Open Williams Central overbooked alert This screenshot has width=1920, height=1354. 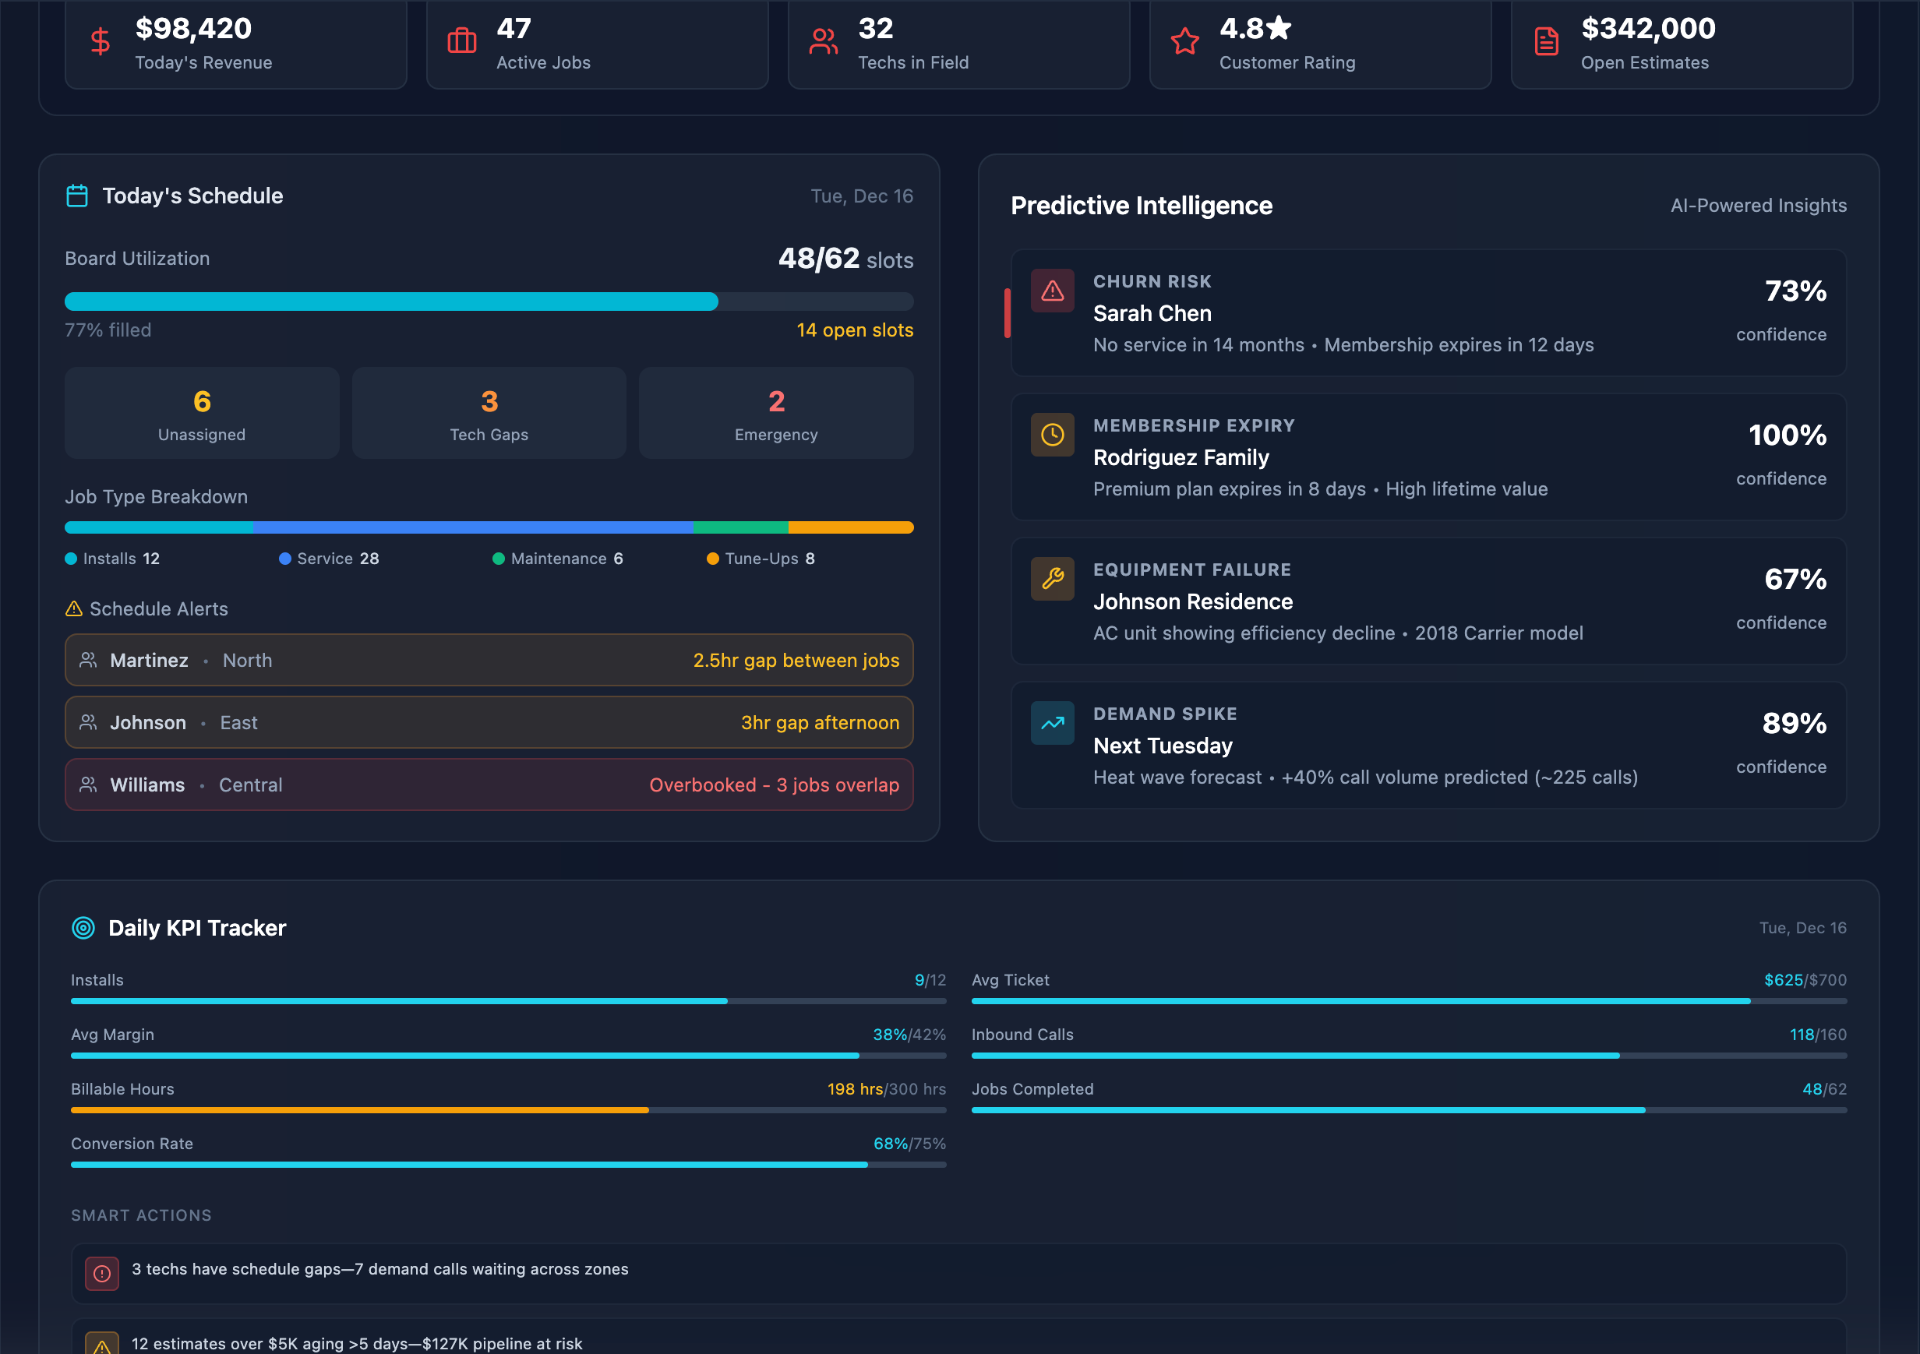point(489,785)
